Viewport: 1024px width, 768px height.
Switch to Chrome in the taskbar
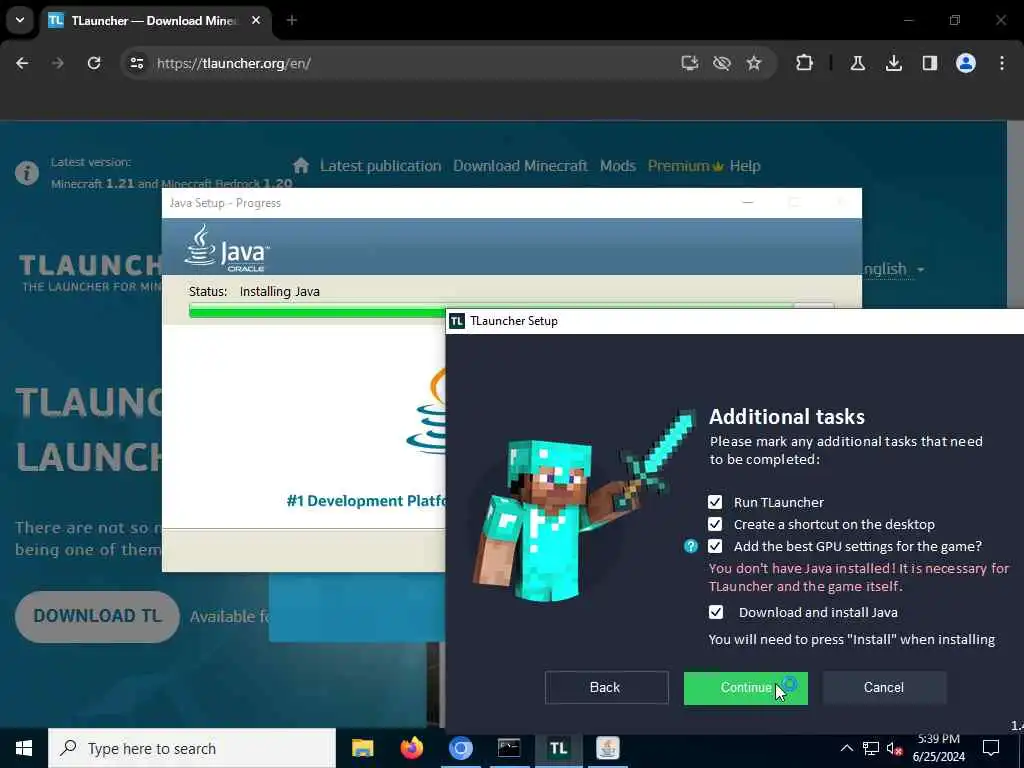460,748
